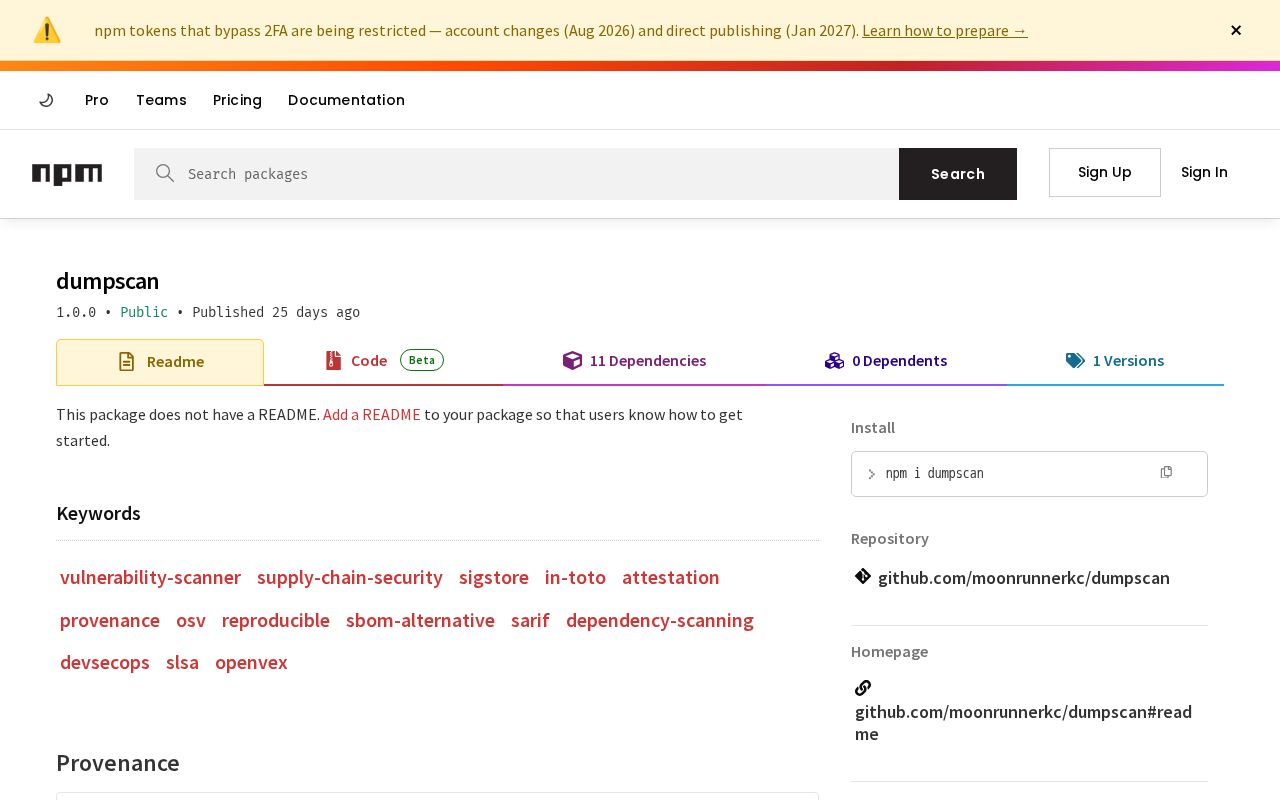1280x800 pixels.
Task: Select the in-toto keyword
Action: pyautogui.click(x=575, y=577)
